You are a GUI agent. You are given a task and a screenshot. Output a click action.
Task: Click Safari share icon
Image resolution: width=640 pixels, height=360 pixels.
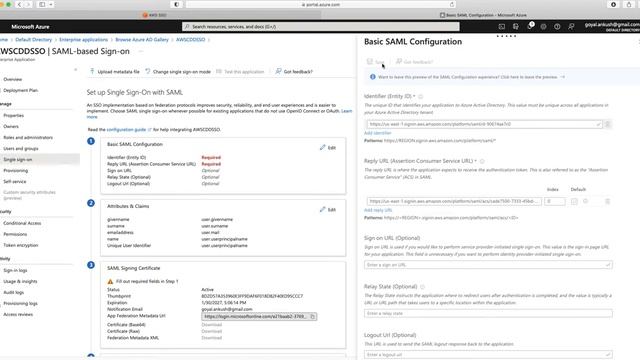pyautogui.click(x=629, y=4)
